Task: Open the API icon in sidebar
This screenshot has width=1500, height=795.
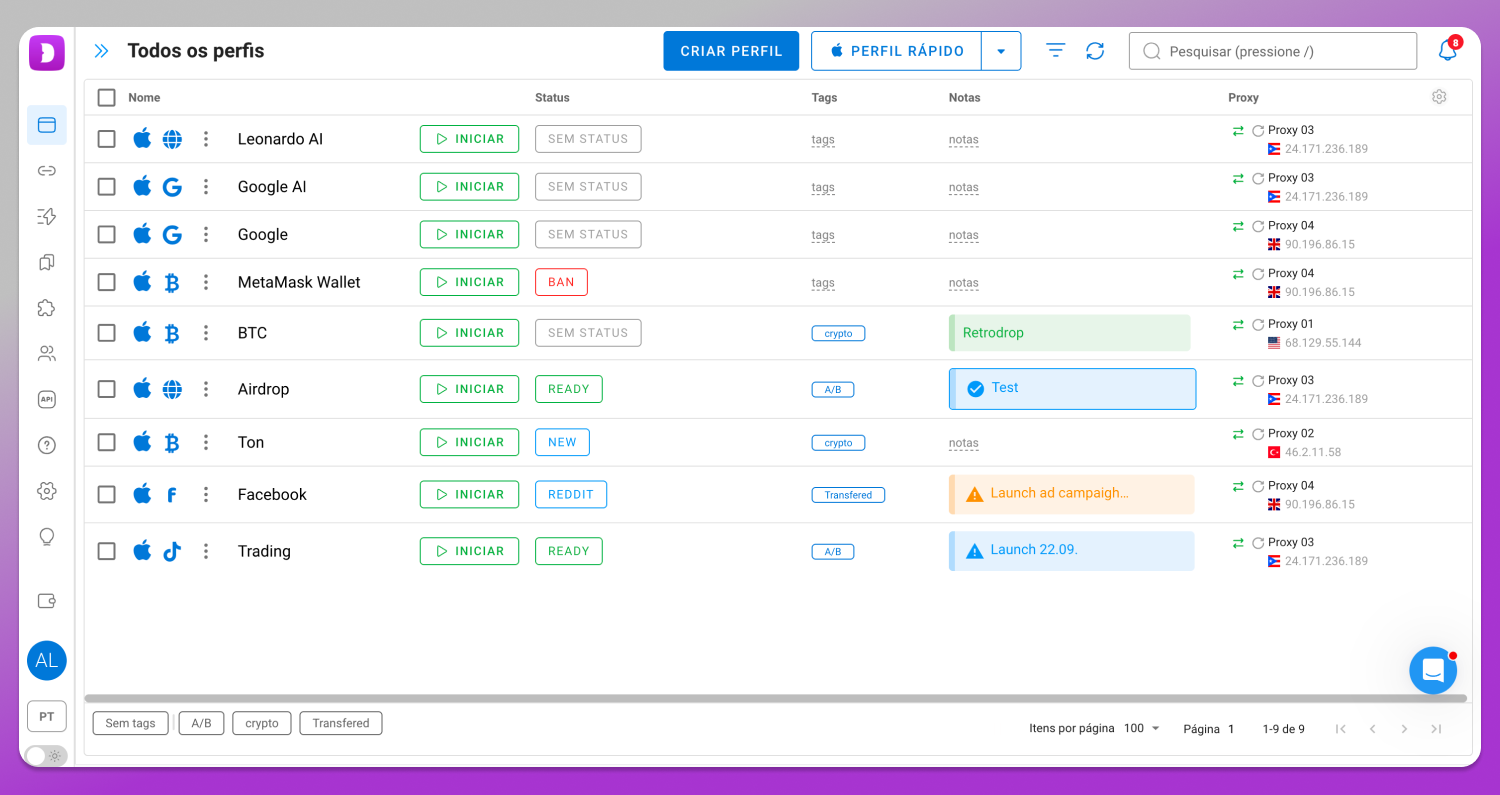Action: pyautogui.click(x=46, y=399)
